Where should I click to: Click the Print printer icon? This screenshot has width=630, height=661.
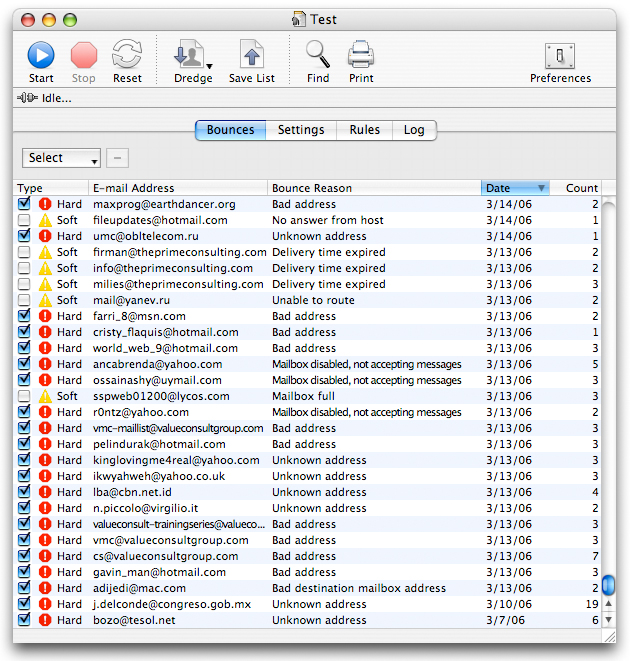(x=361, y=54)
